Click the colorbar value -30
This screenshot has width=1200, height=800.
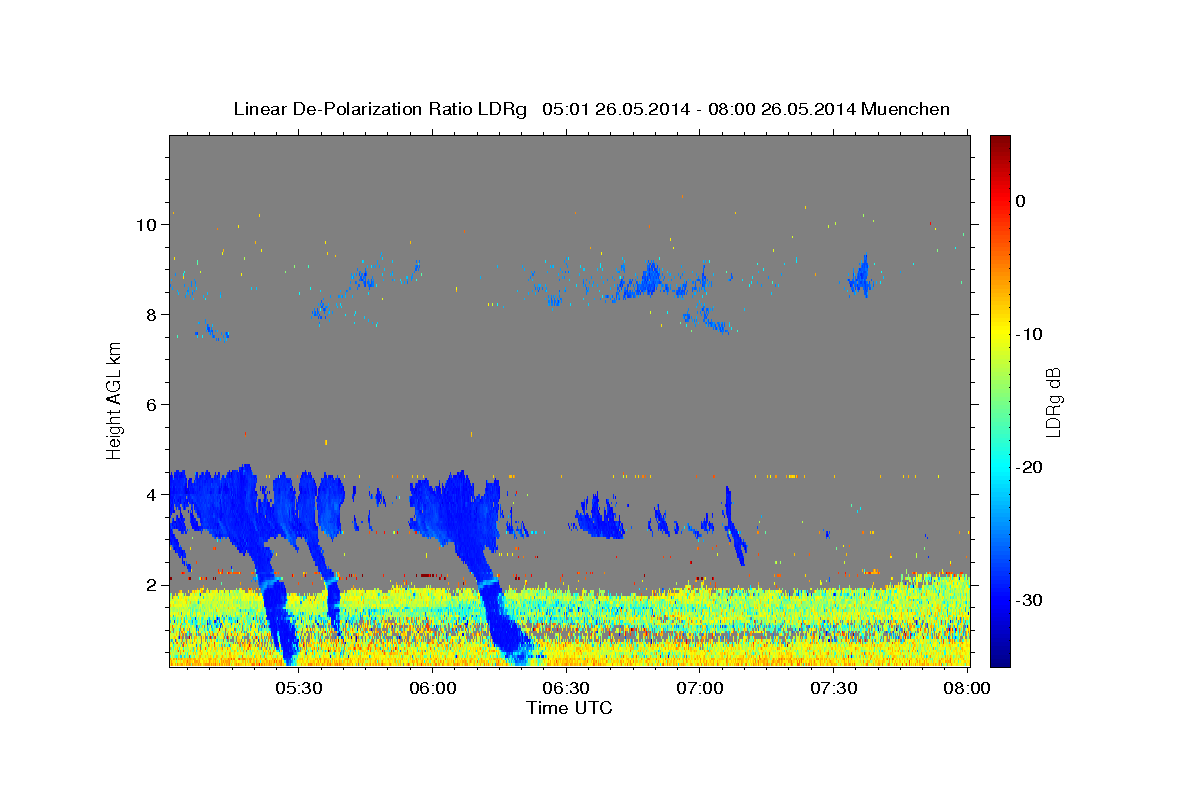1029,600
